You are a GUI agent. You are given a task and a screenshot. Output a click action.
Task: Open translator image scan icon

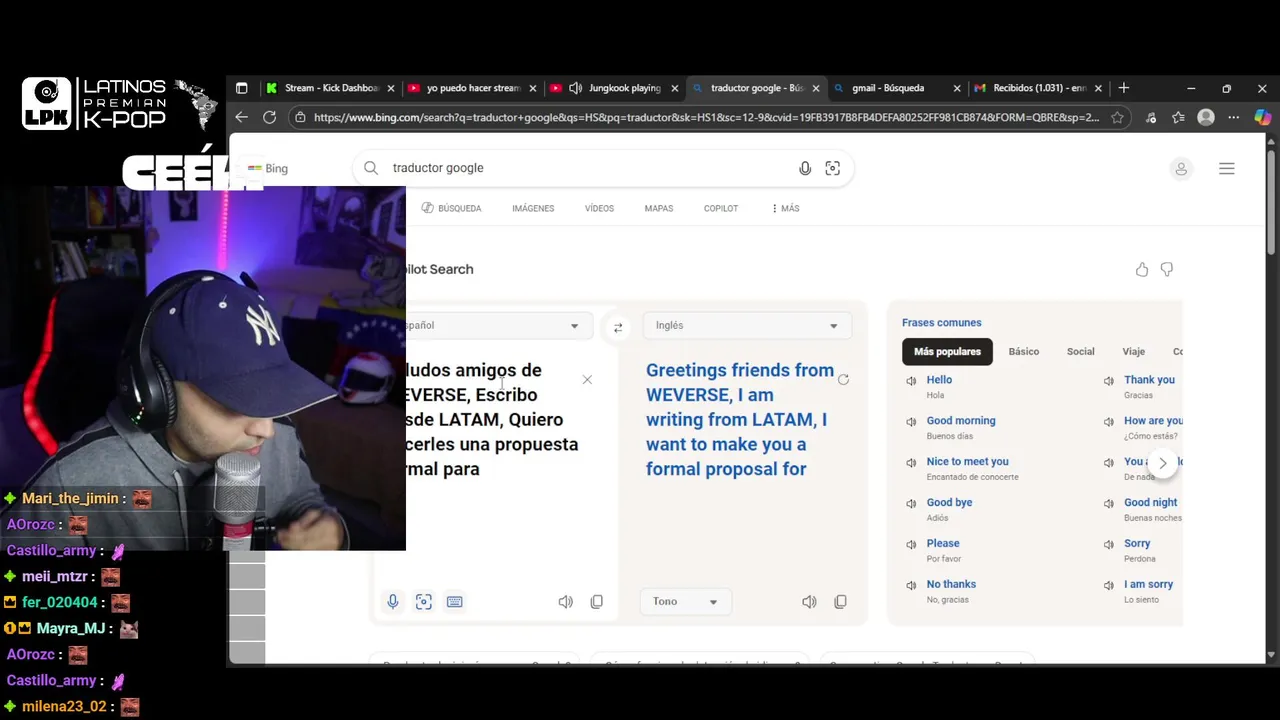[x=424, y=601]
